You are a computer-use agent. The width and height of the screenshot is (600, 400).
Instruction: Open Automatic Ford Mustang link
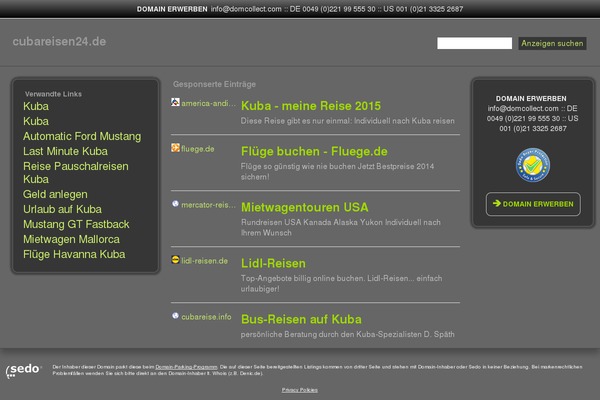(x=82, y=137)
